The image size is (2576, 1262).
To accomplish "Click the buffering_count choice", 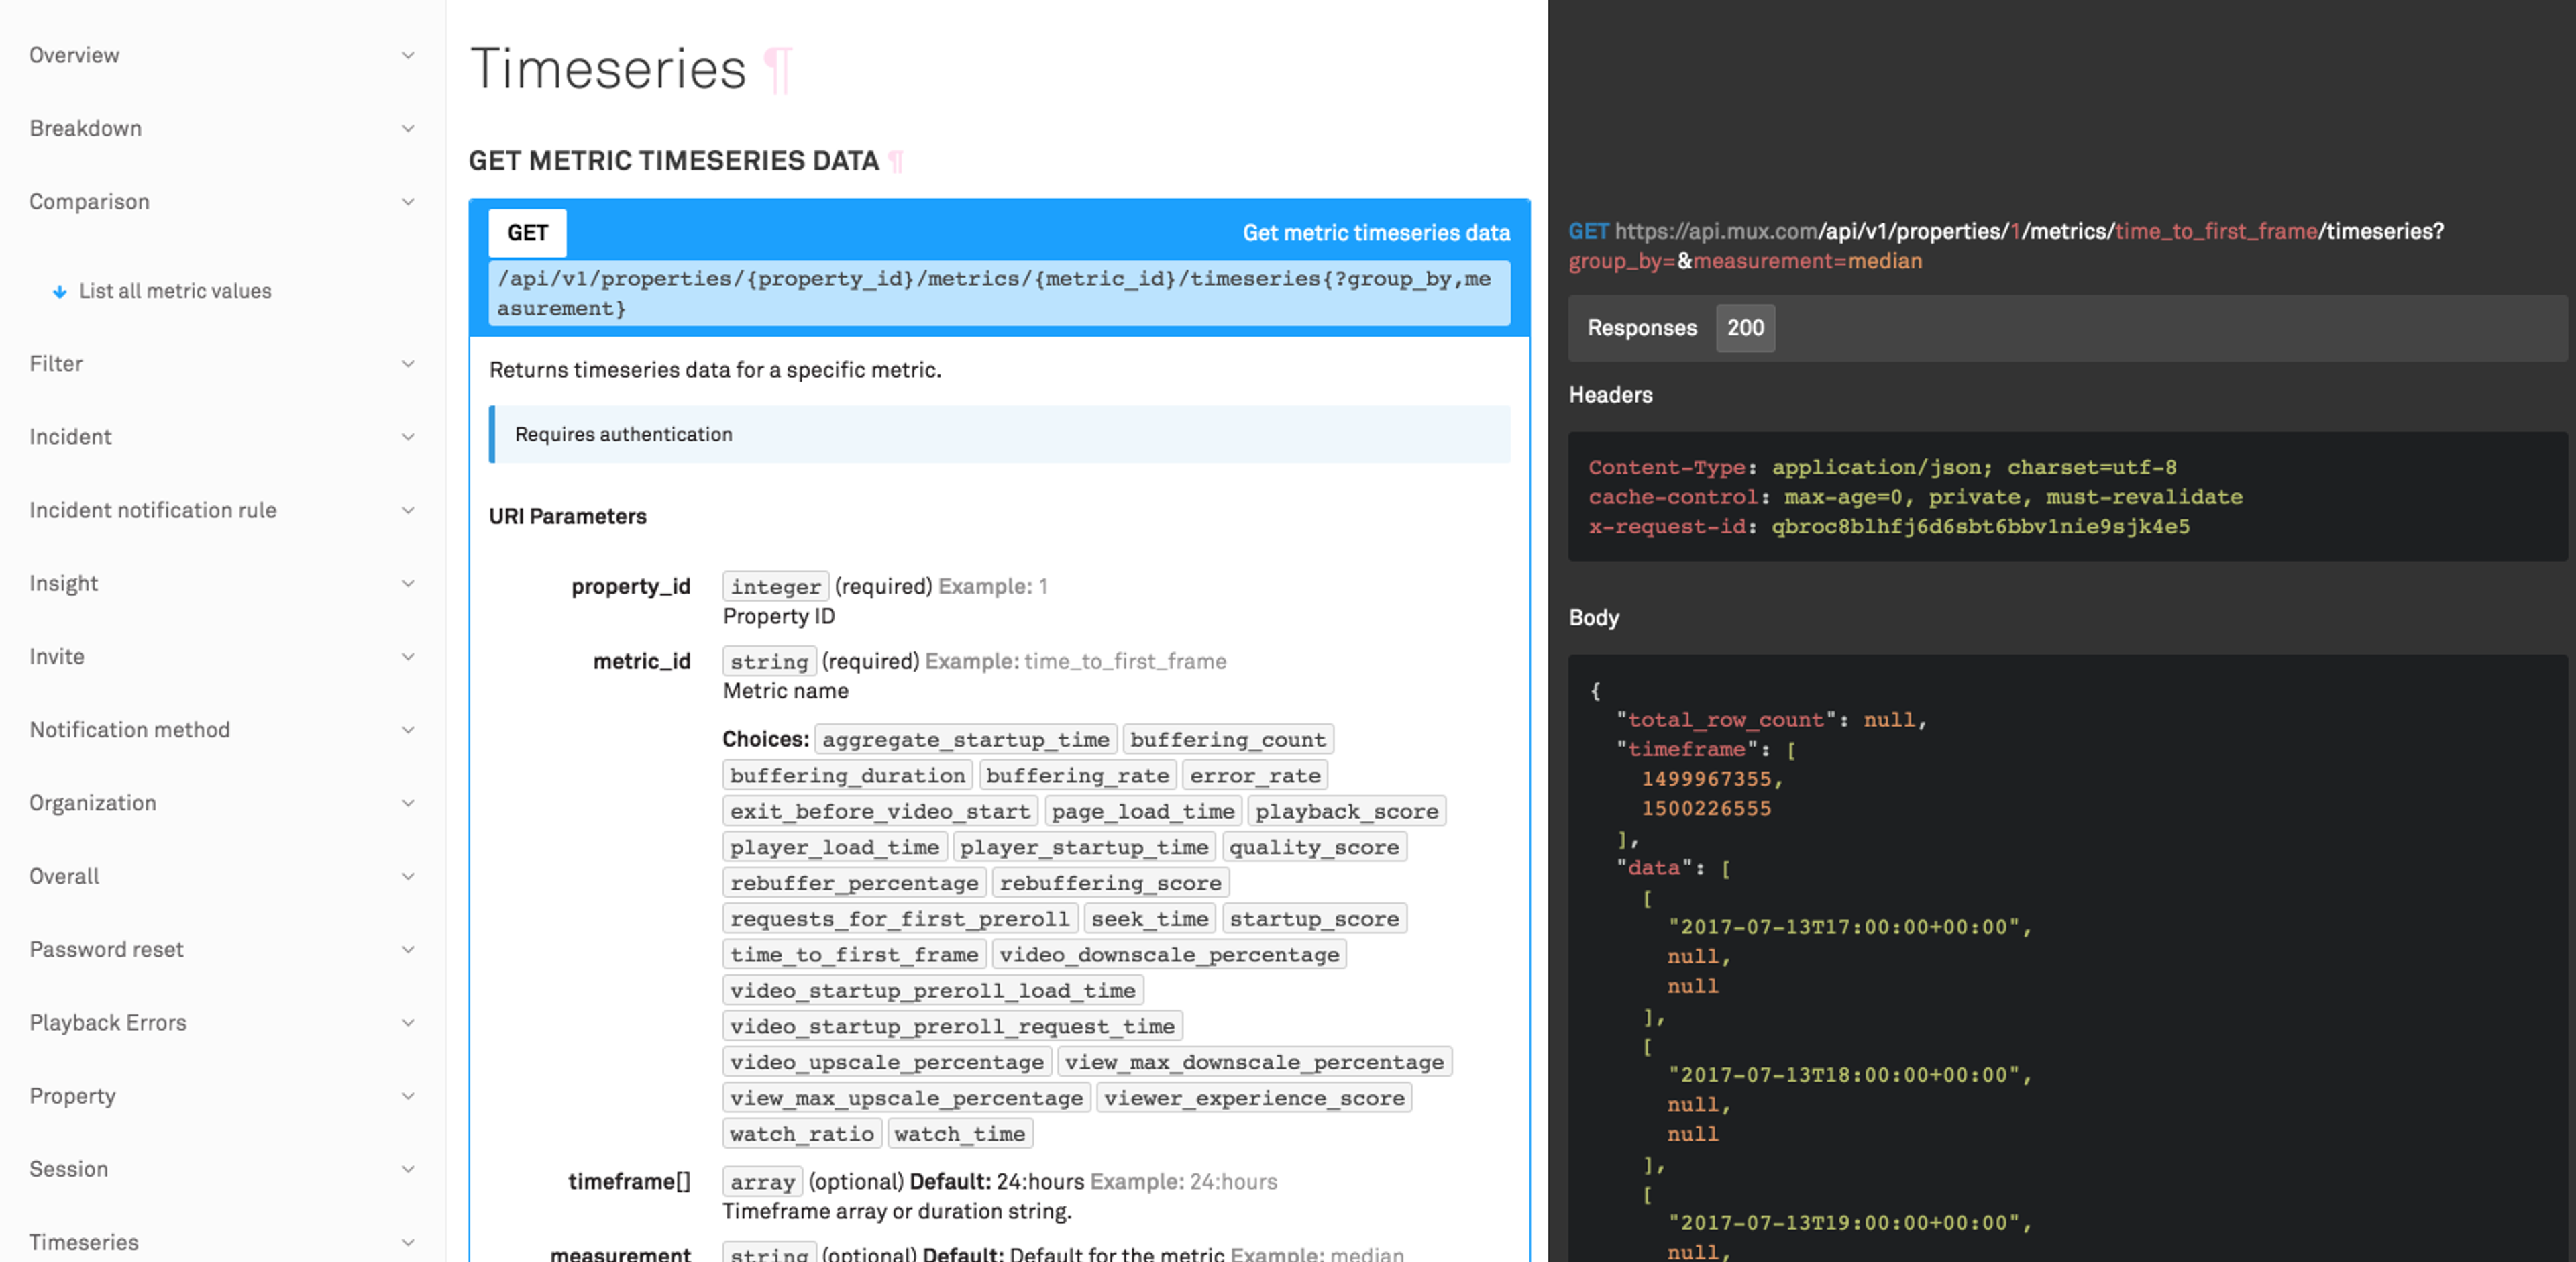I will tap(1228, 739).
